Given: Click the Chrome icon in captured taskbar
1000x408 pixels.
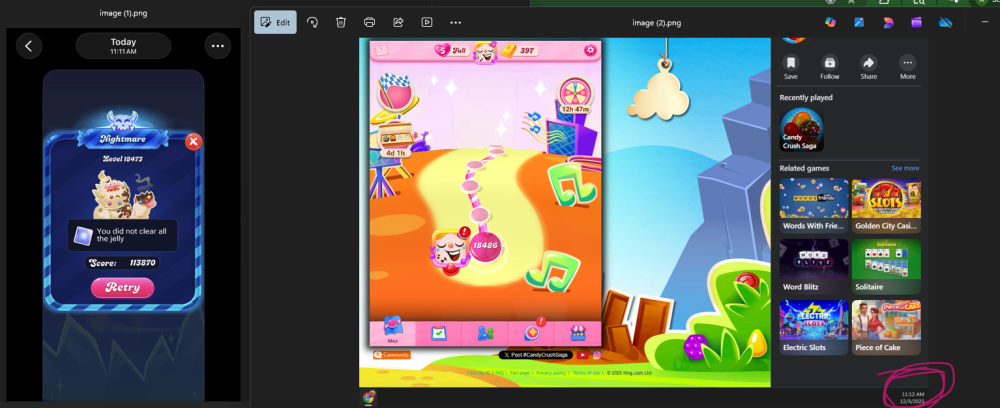Looking at the screenshot, I should tap(368, 398).
